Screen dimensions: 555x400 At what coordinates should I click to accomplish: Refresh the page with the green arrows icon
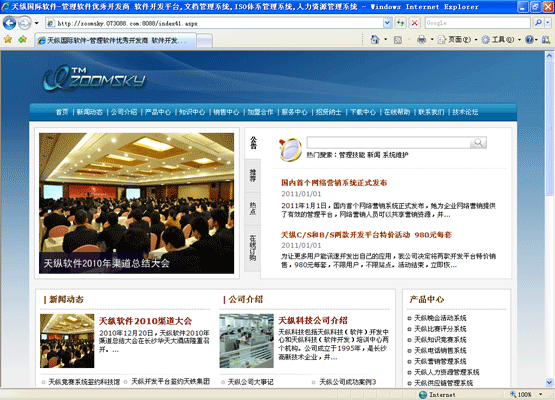[x=400, y=23]
